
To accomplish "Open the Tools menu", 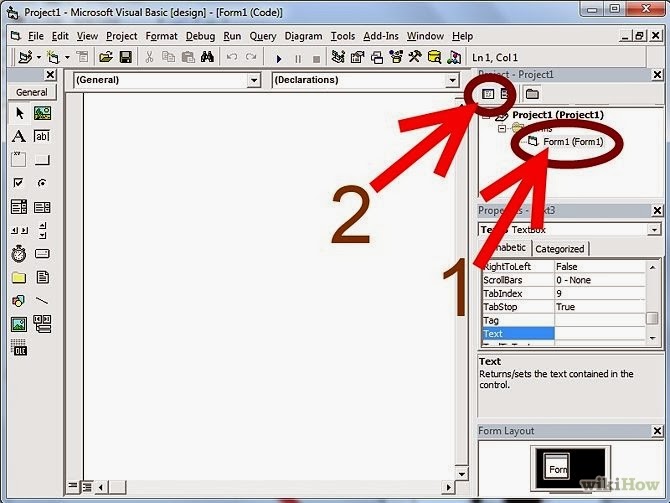I will (343, 36).
